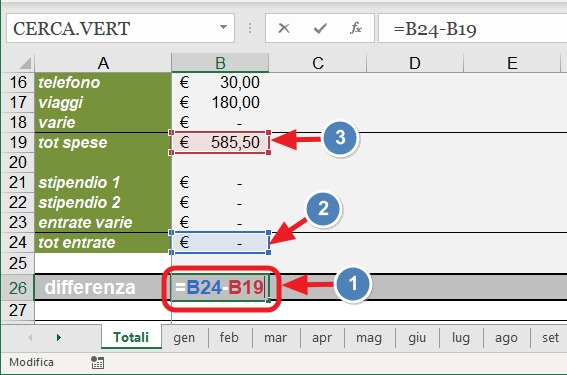Screen dimensions: 567x375
Task: Click the stipendio 2 label cell
Action: [103, 203]
